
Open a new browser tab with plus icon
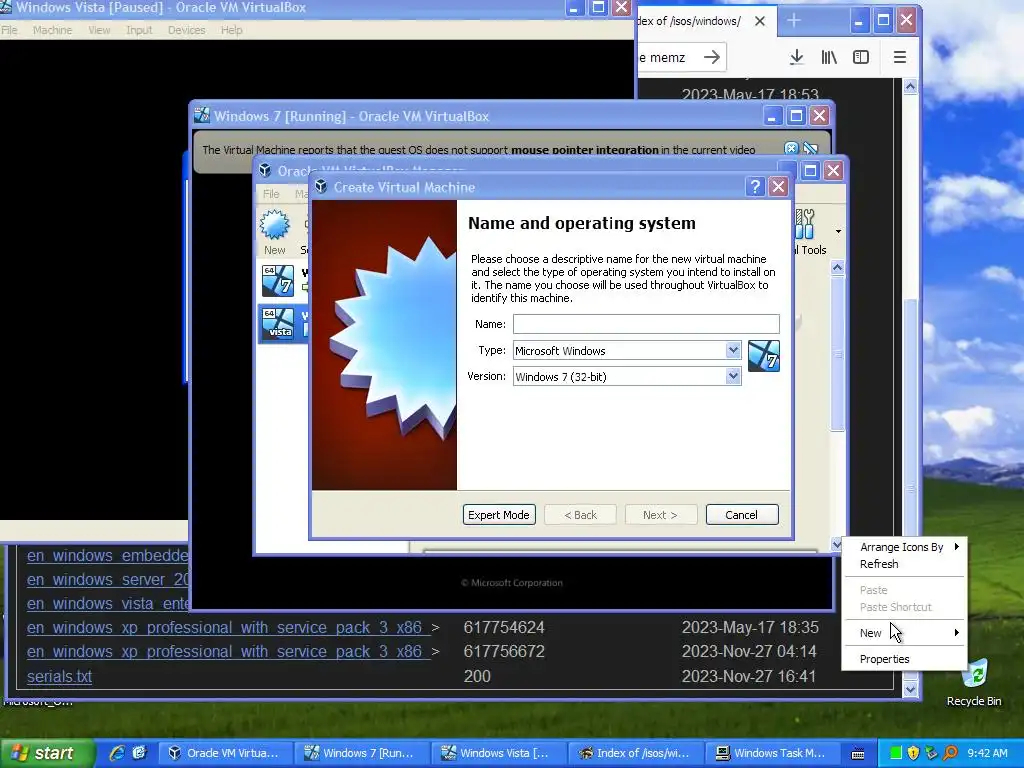click(x=793, y=21)
